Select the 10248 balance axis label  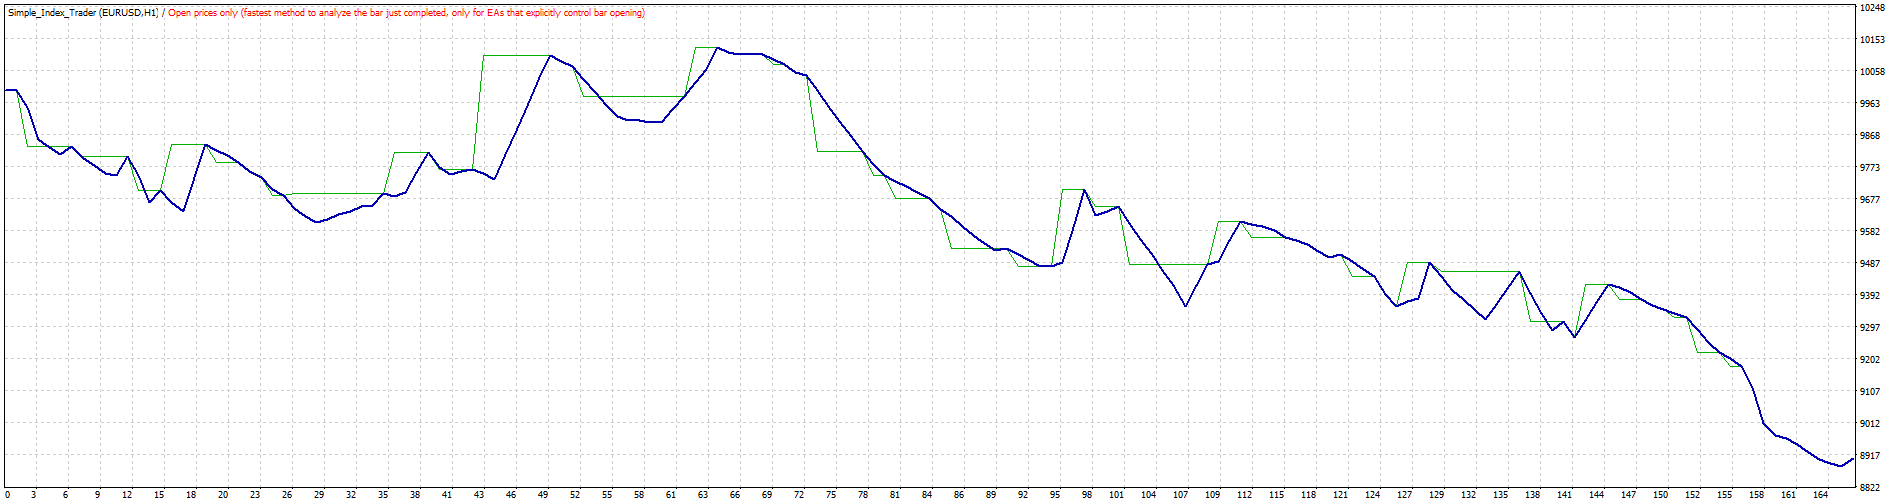point(1871,8)
